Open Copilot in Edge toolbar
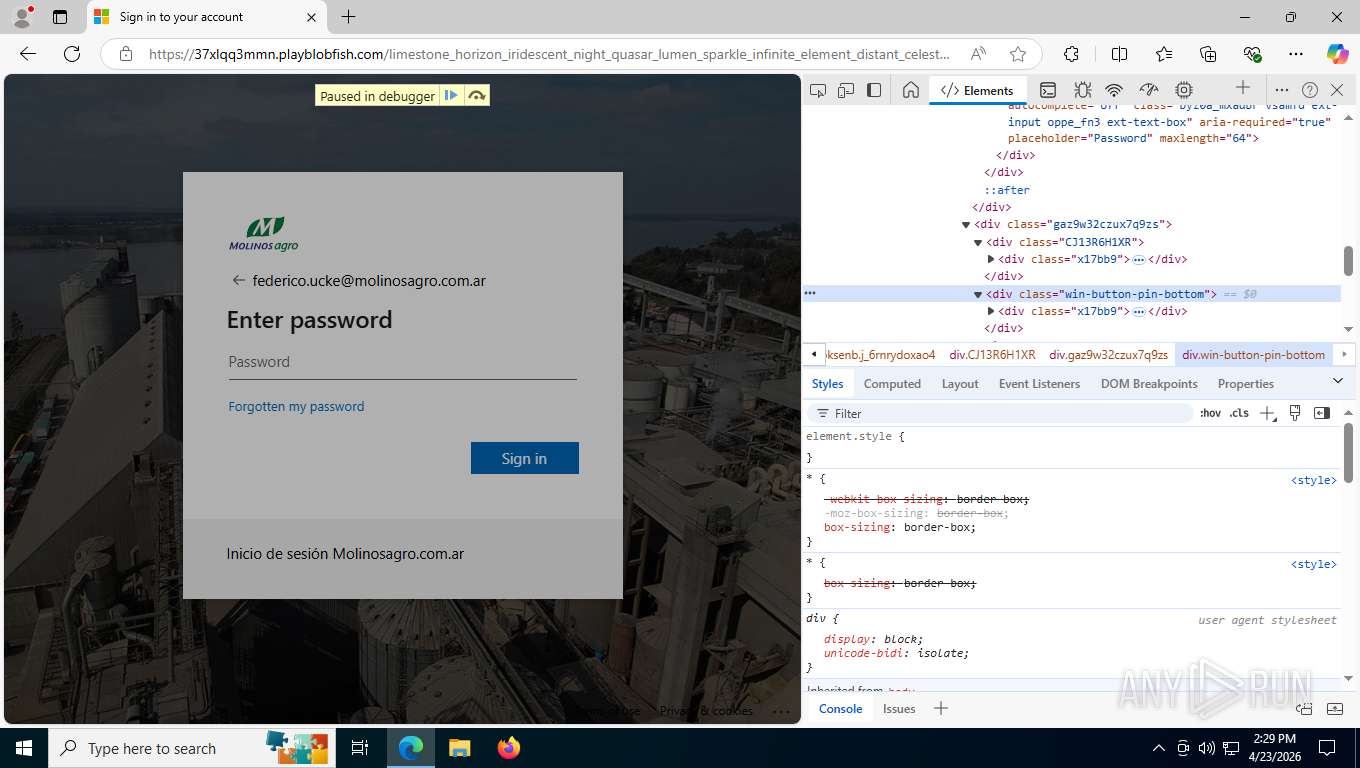 click(x=1337, y=54)
